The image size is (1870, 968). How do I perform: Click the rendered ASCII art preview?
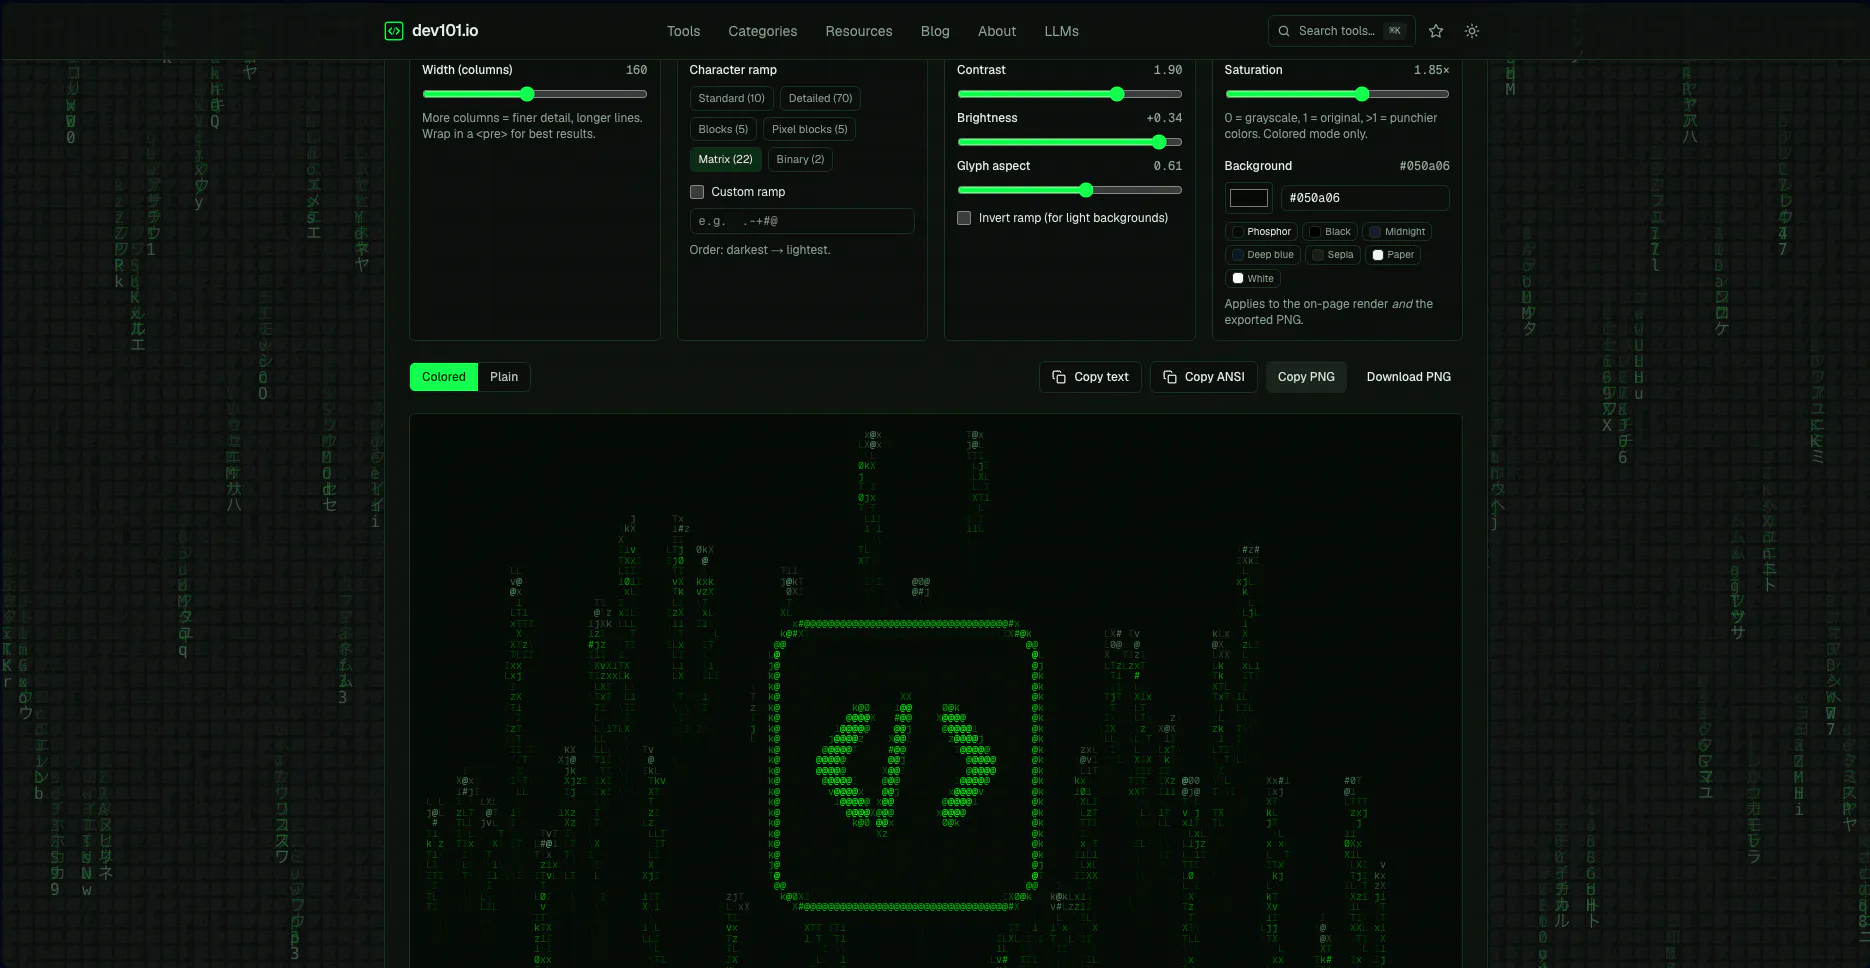click(935, 690)
